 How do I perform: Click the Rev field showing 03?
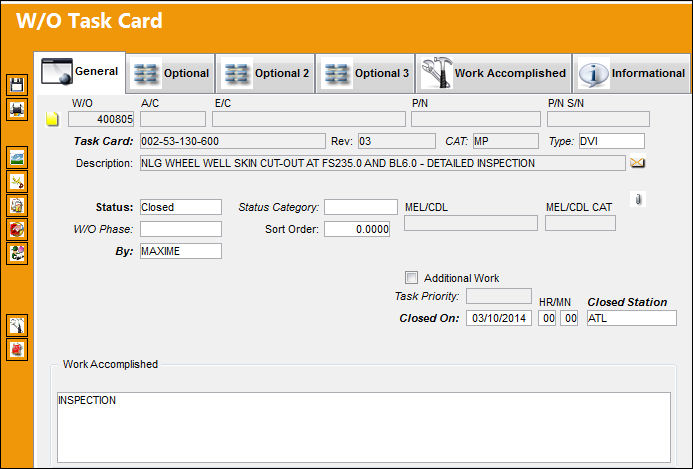pyautogui.click(x=396, y=141)
